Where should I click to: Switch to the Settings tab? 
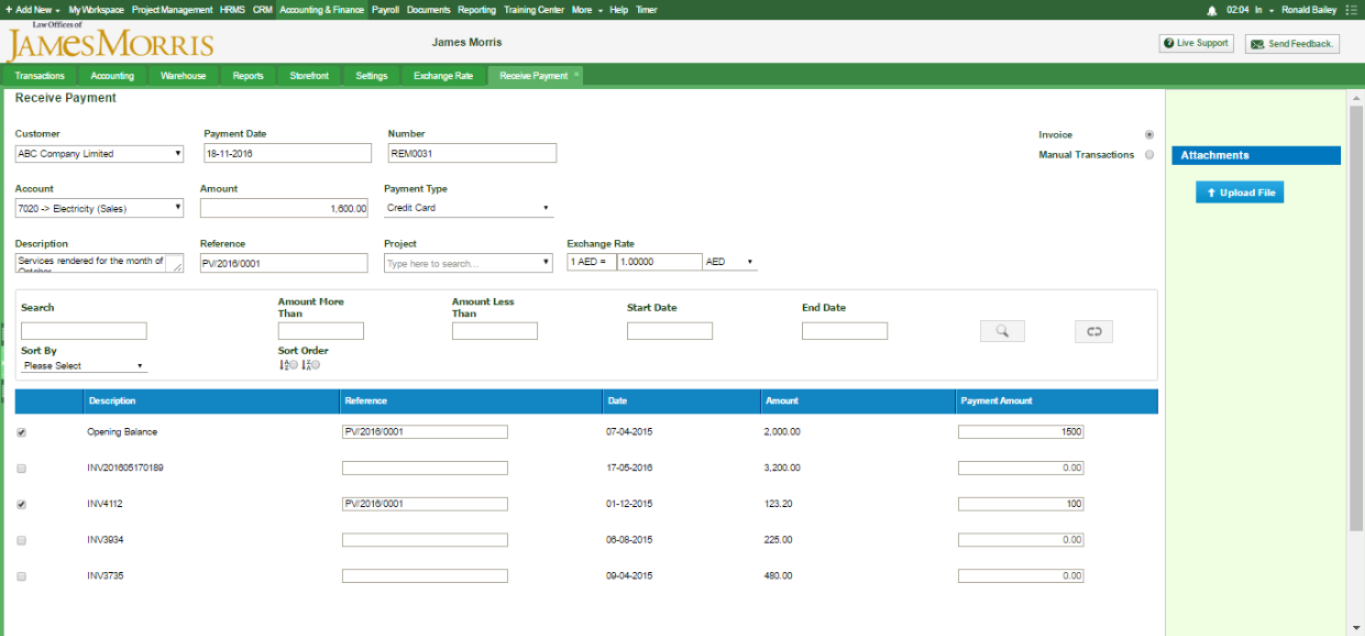[371, 76]
